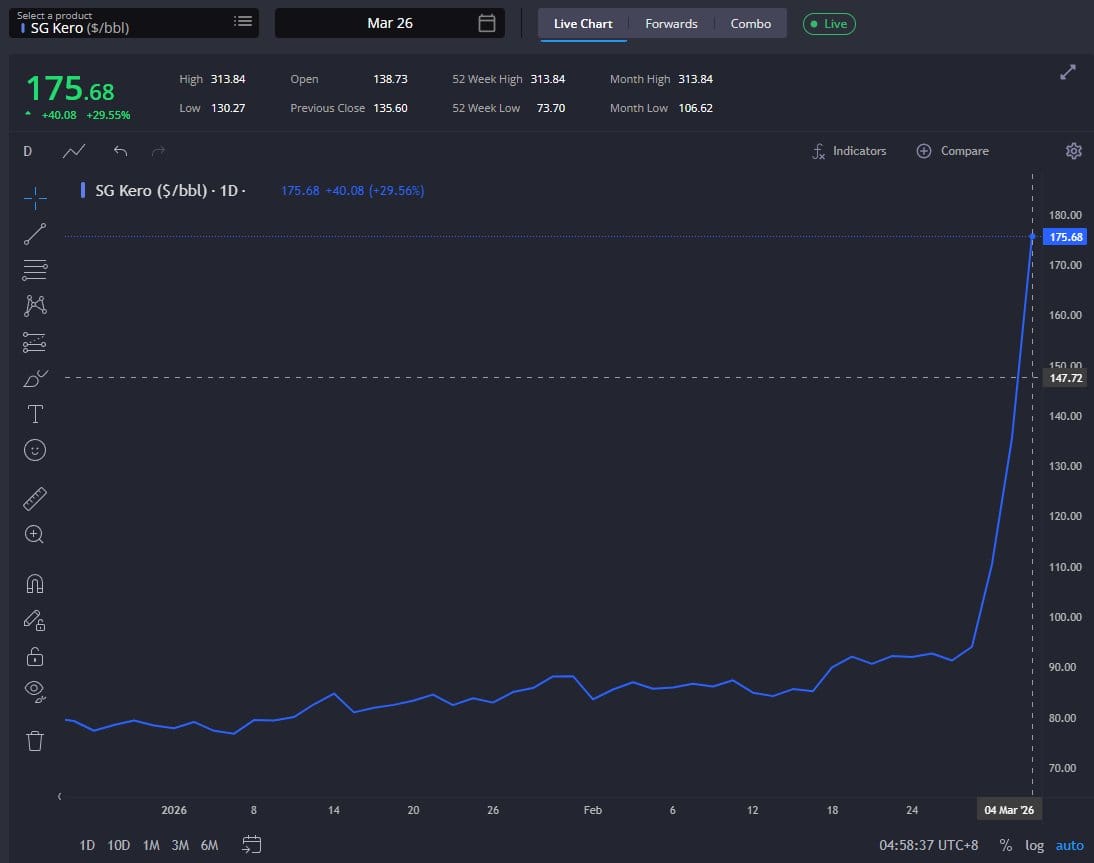
Task: Toggle lock all drawings
Action: point(35,656)
